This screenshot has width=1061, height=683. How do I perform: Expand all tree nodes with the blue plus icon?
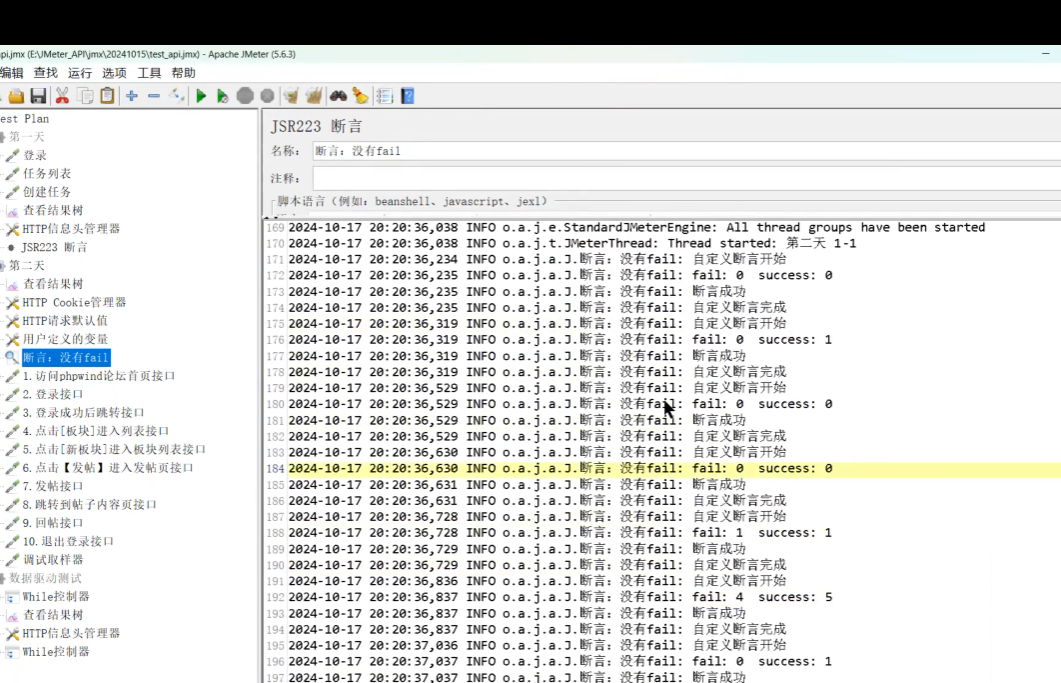(x=132, y=96)
